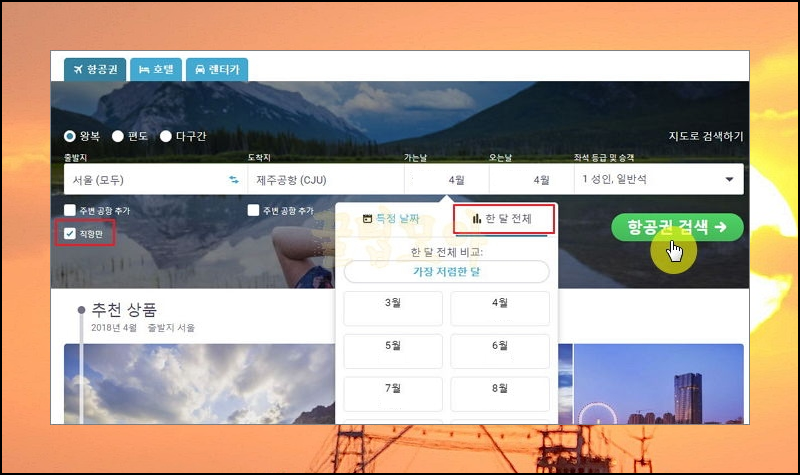
Task: Swap origin and destination arrows icon
Action: (x=234, y=180)
